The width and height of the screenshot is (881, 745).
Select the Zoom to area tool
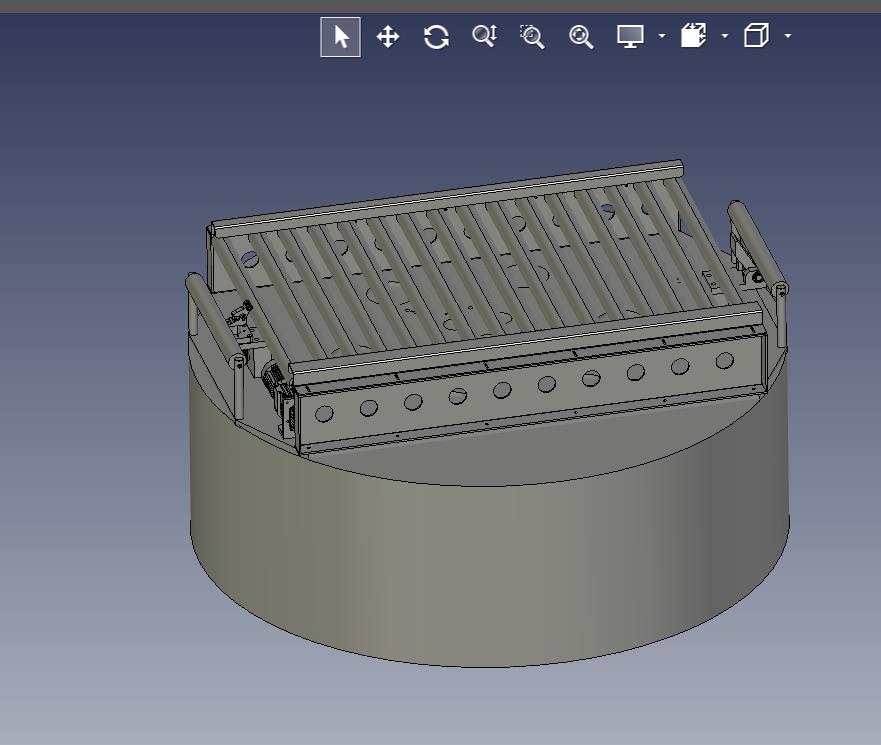(x=532, y=37)
